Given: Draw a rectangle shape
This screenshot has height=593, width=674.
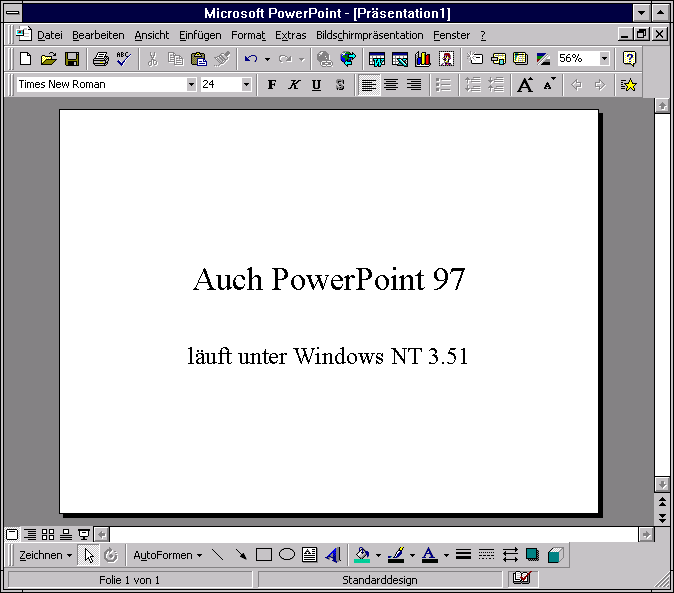Looking at the screenshot, I should pos(263,555).
